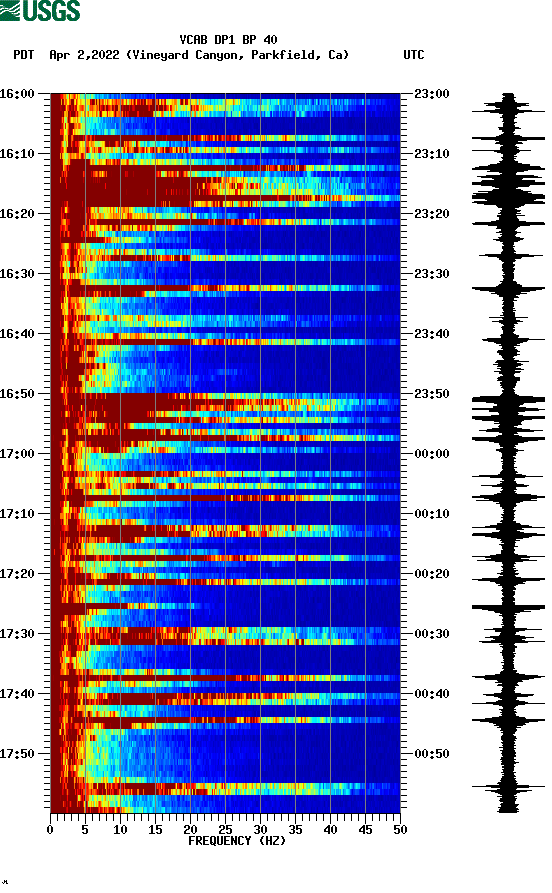552x893 pixels.
Task: Click the 00:50 UTC time label
Action: click(432, 753)
